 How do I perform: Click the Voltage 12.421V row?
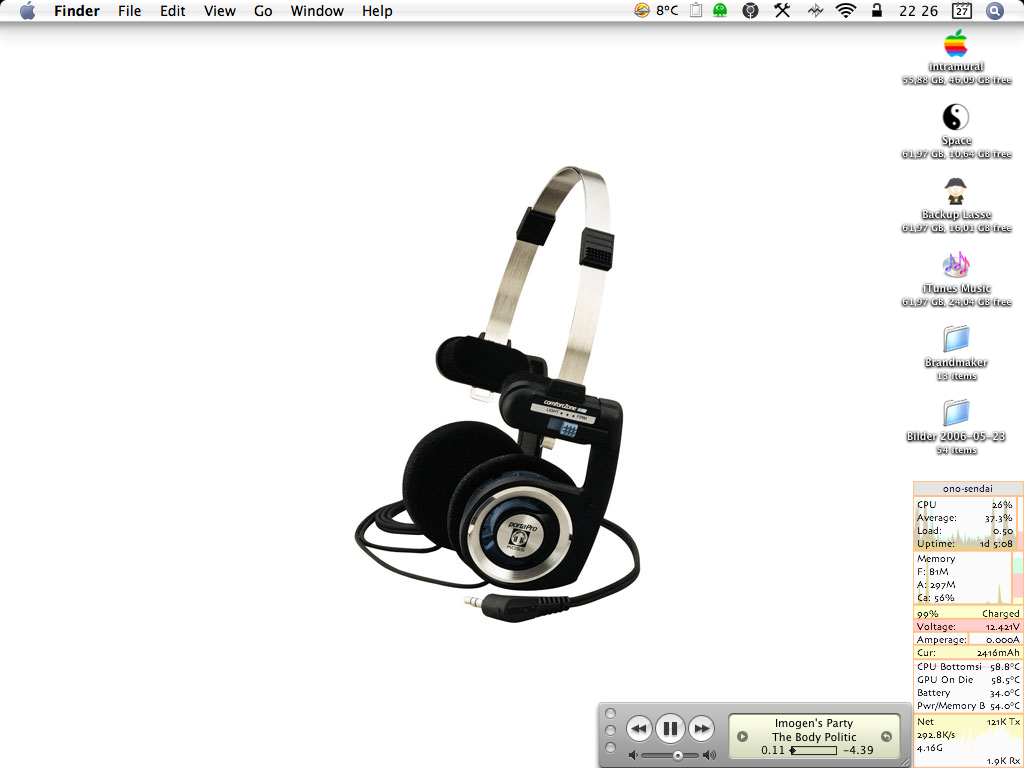coord(968,627)
